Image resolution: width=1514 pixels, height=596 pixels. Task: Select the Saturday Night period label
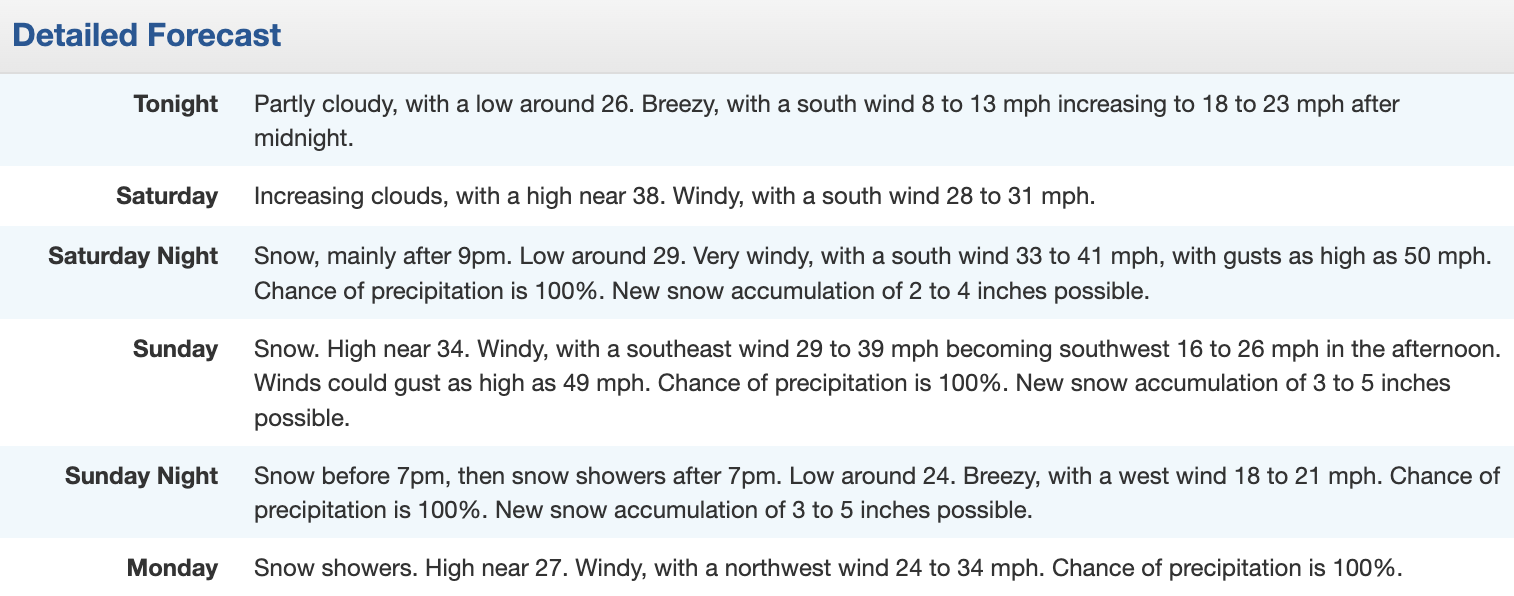click(133, 256)
